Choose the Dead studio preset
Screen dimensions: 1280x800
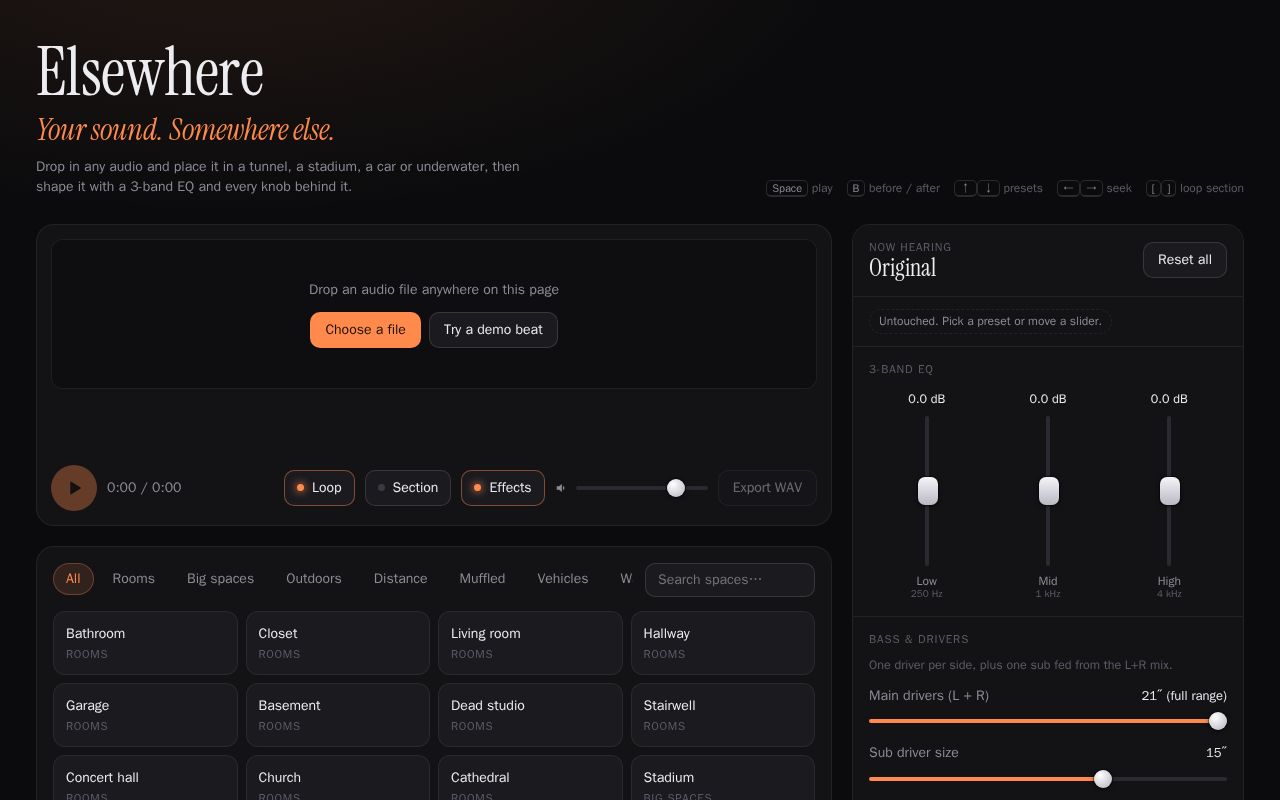[x=530, y=715]
